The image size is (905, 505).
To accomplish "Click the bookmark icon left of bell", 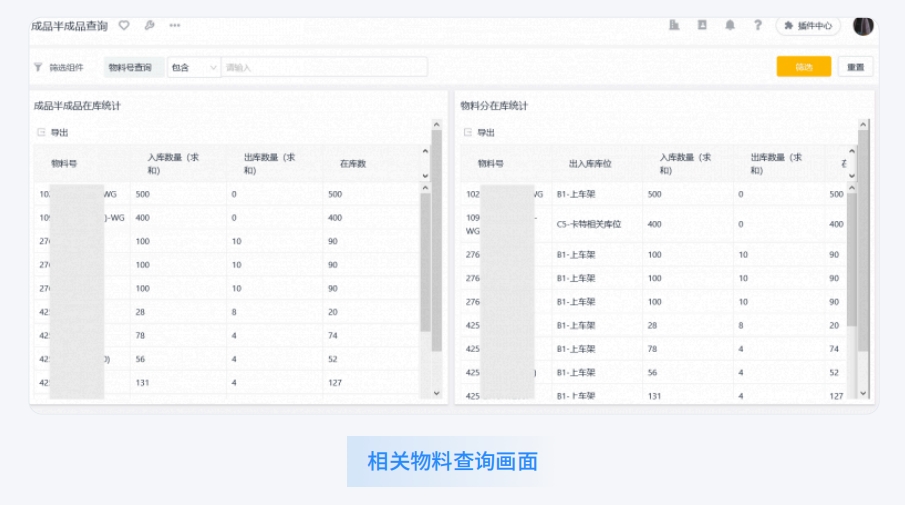I will (702, 25).
